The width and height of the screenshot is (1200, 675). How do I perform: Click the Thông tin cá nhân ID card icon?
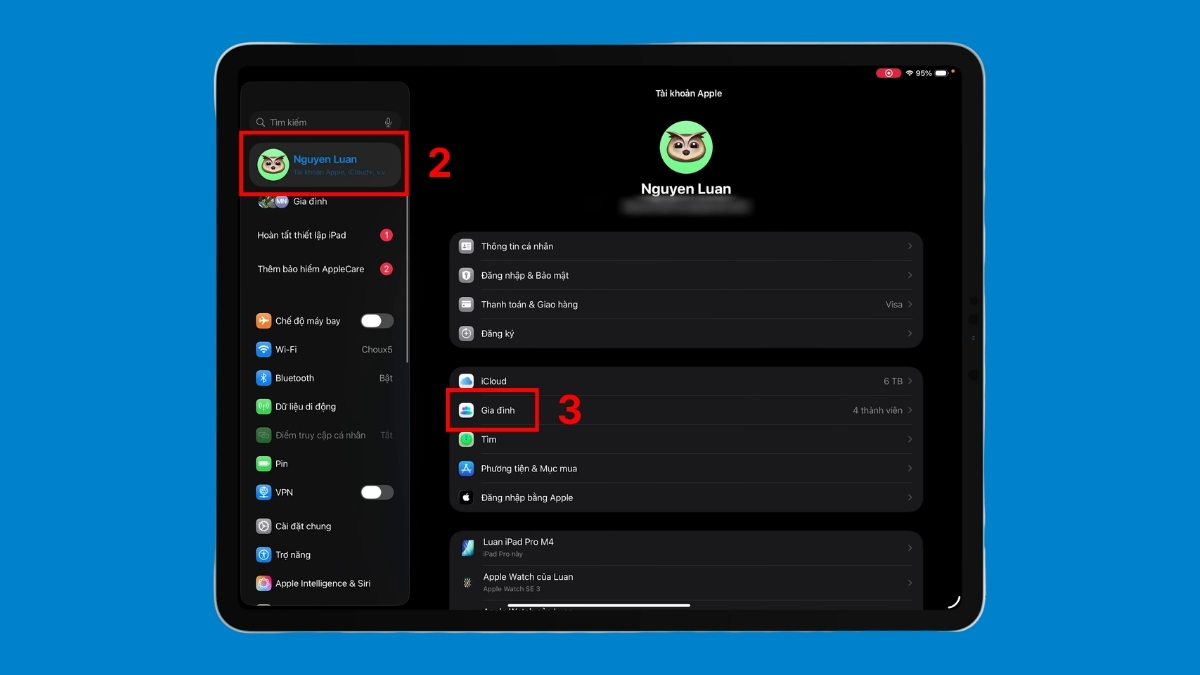tap(466, 246)
